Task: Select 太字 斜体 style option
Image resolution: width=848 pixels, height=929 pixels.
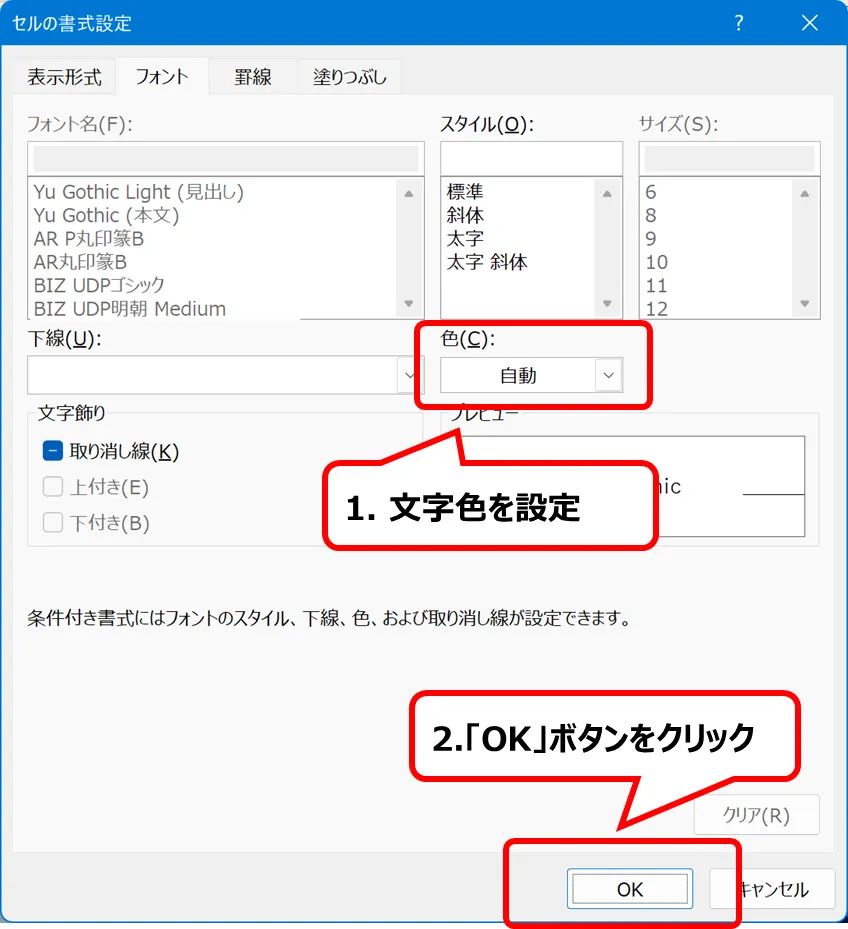Action: click(x=487, y=263)
